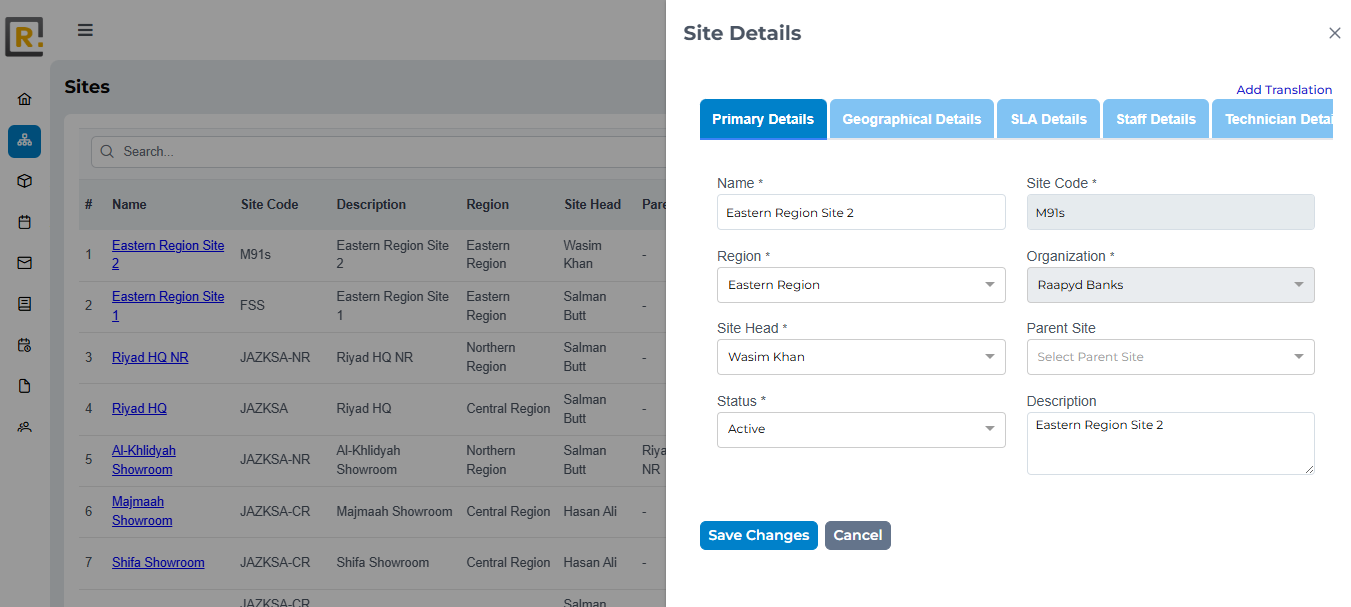Open the Add Translation link
The image size is (1351, 607).
(1284, 89)
